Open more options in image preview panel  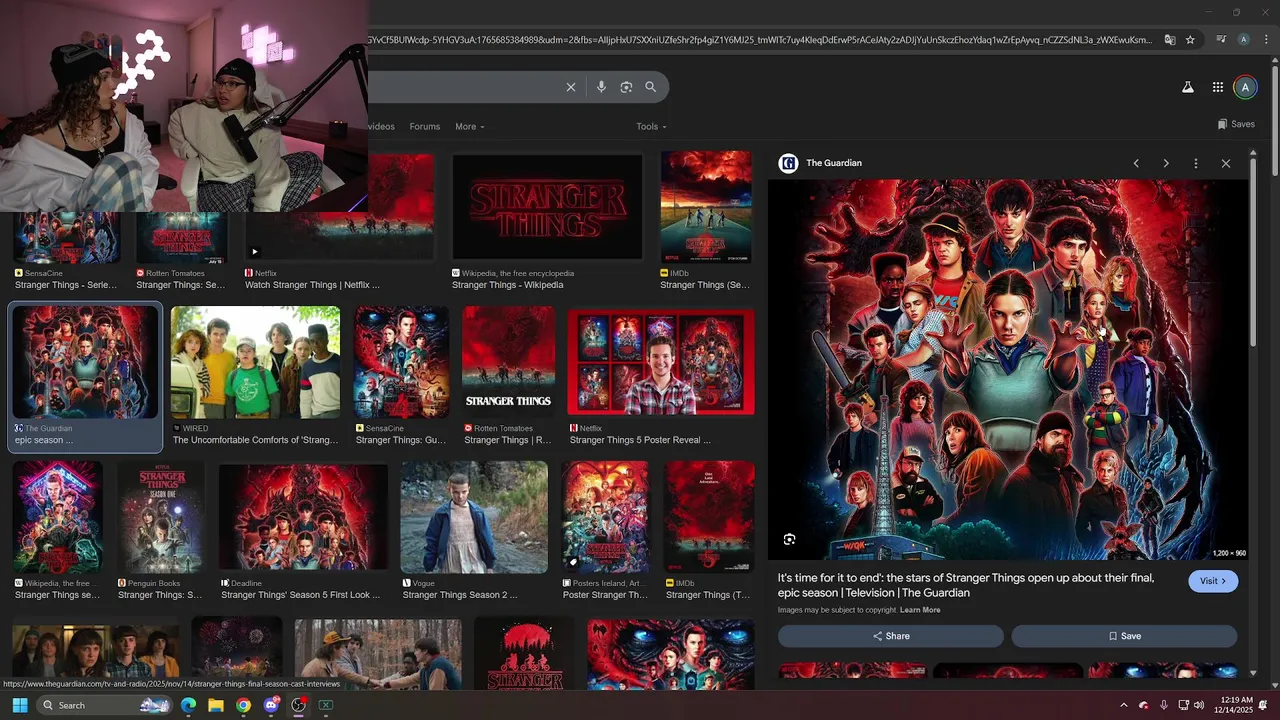pyautogui.click(x=1196, y=163)
